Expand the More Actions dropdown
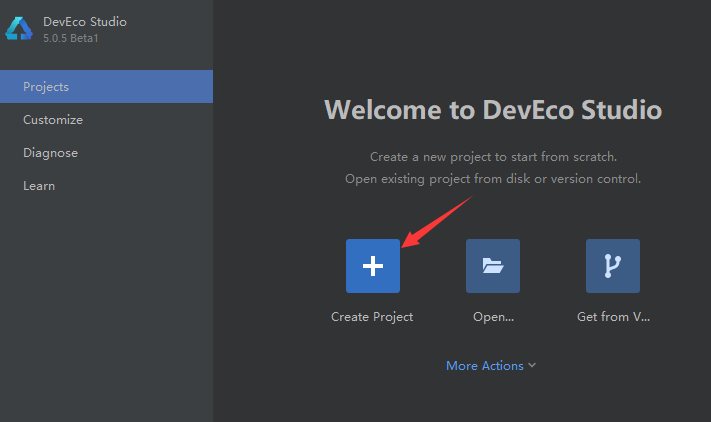This screenshot has width=711, height=422. (x=491, y=366)
